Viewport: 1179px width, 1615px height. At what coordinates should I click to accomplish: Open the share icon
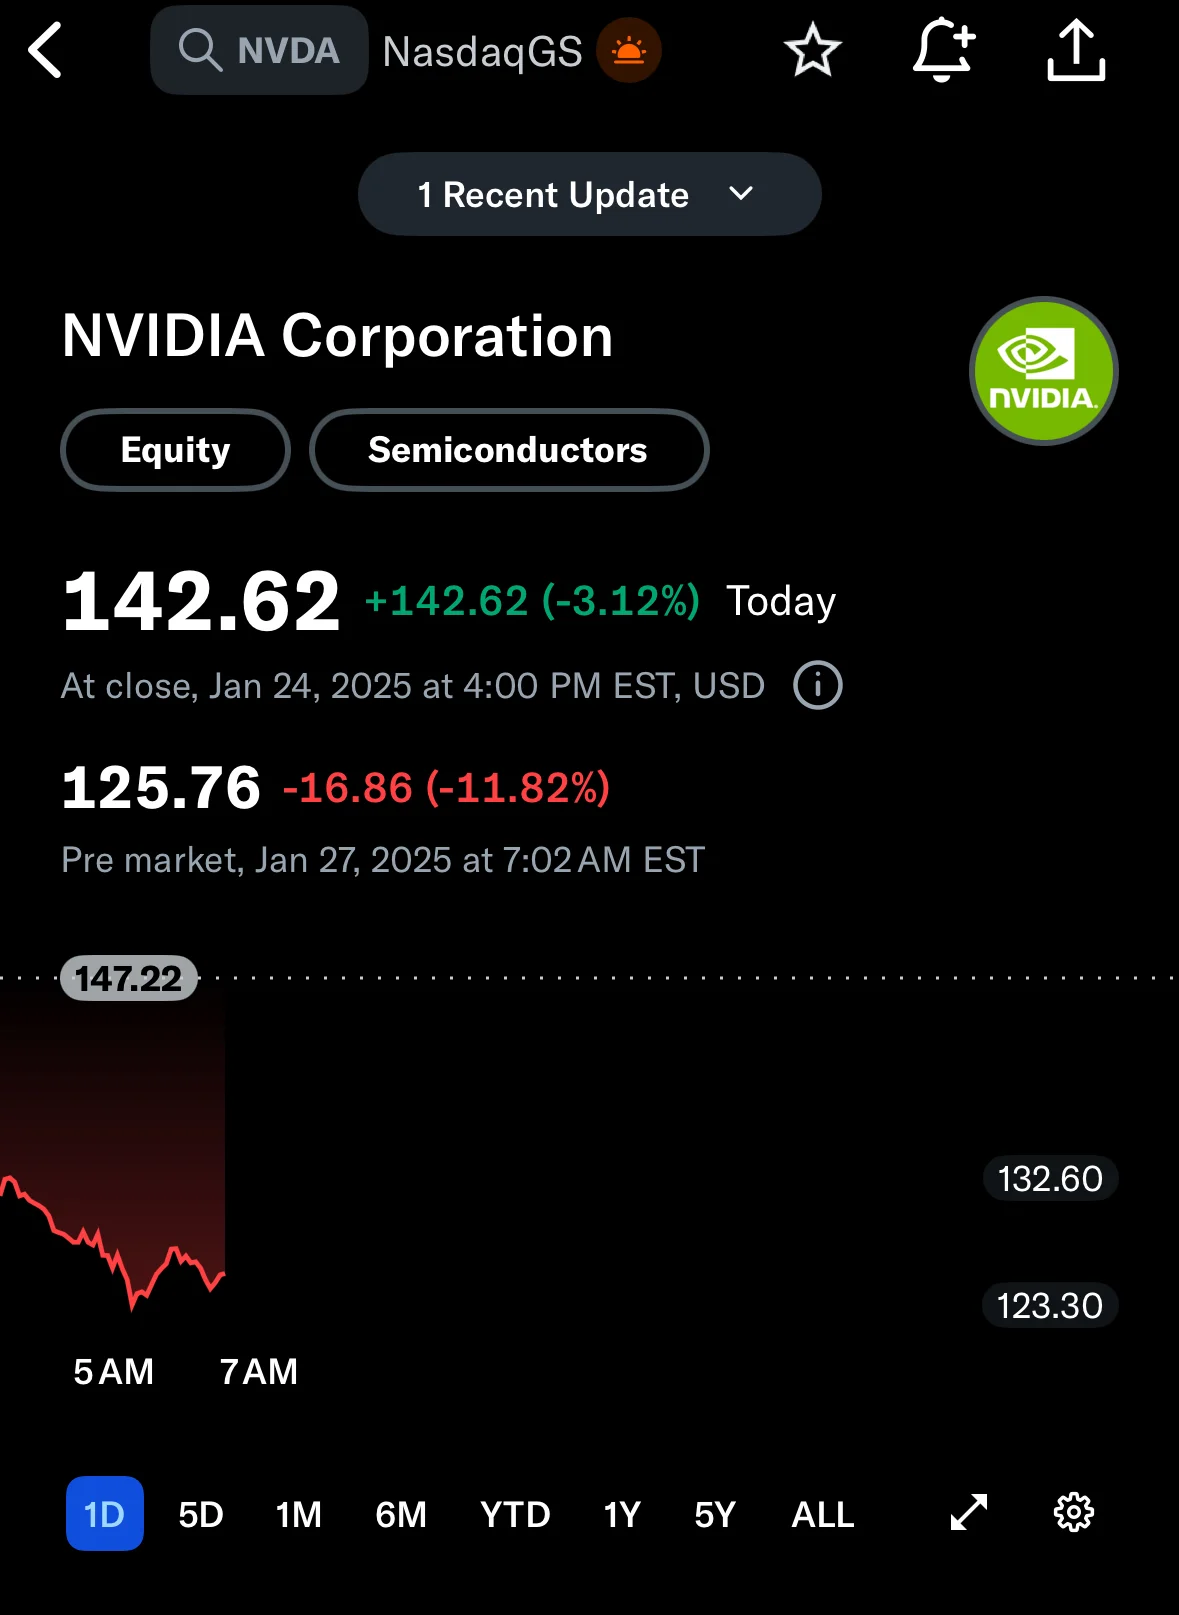coord(1076,50)
